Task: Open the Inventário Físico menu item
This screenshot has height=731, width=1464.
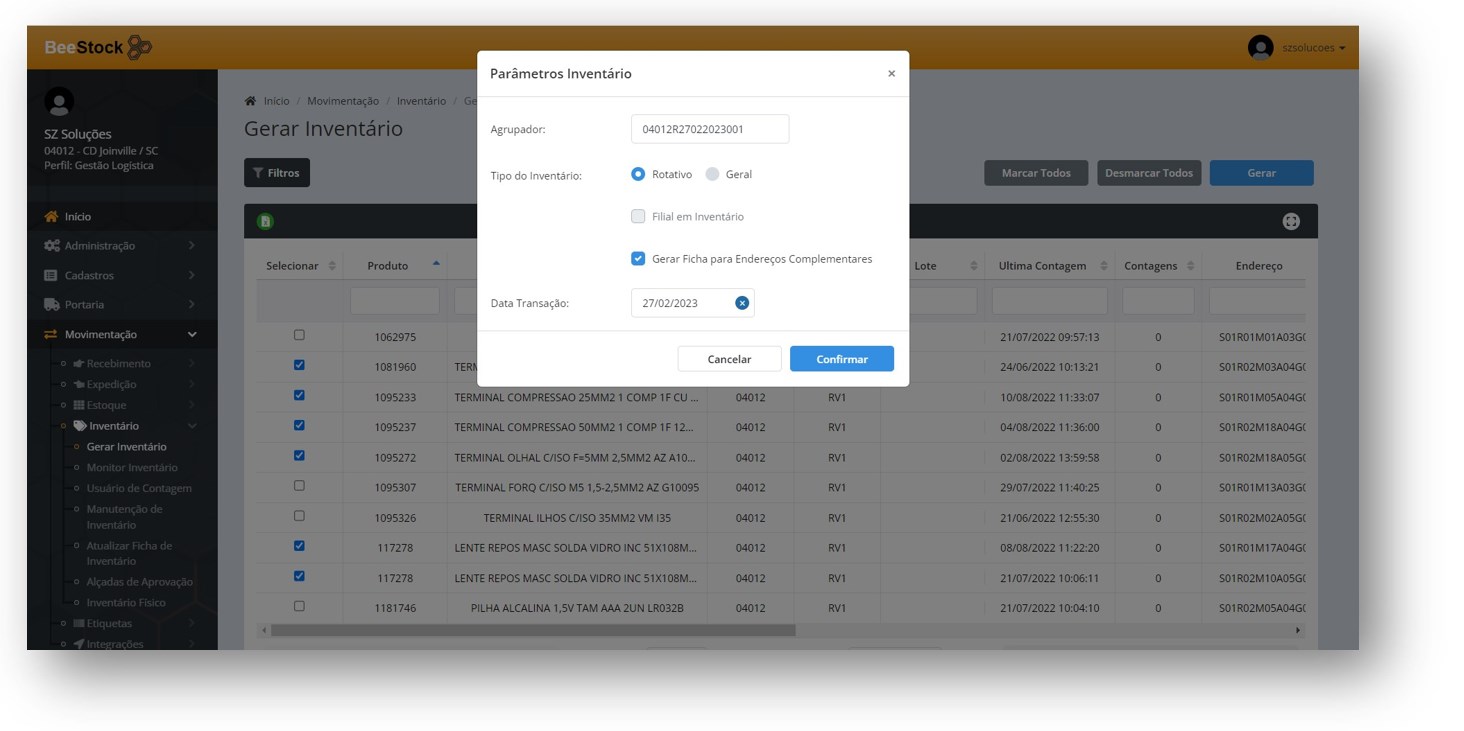Action: (x=126, y=603)
